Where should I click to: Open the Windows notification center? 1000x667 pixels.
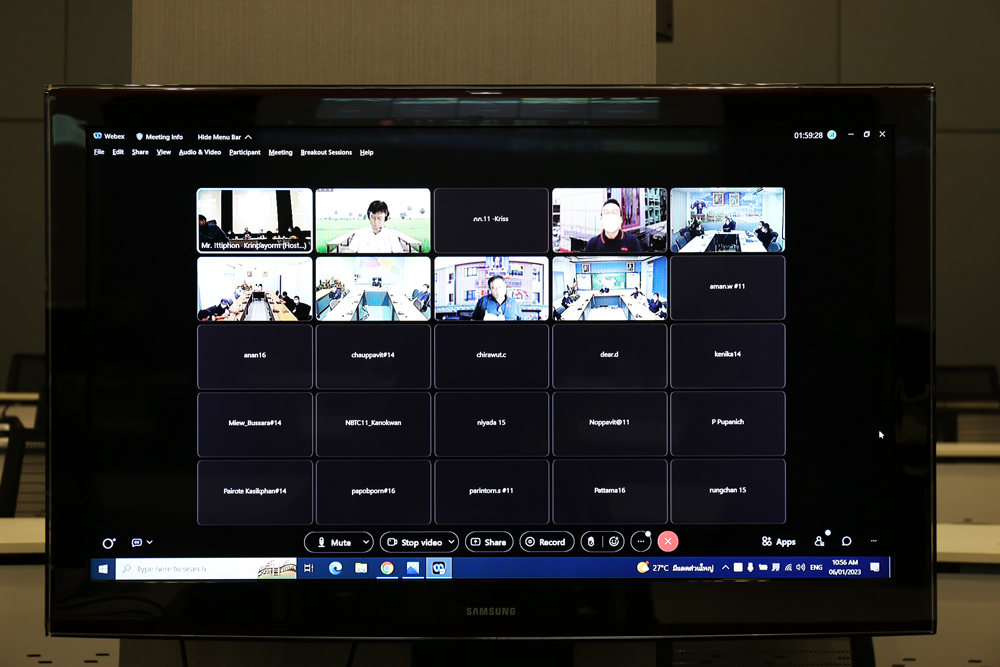(875, 567)
